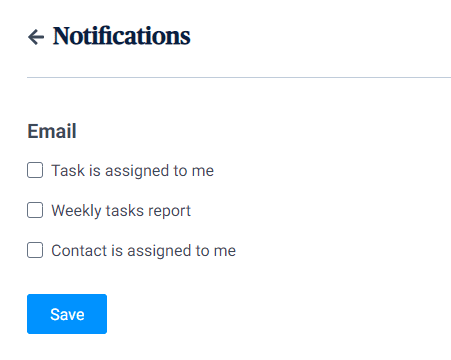Click the 'Task is assigned to me' label text
This screenshot has height=360, width=451.
(132, 171)
